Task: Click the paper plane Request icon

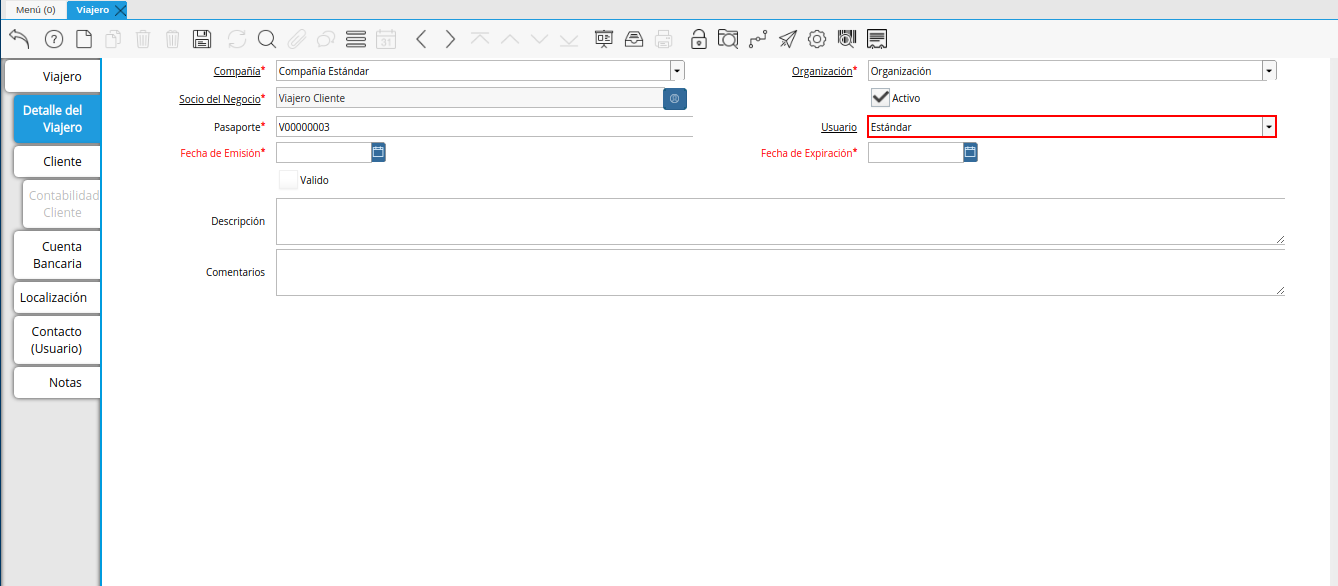Action: (788, 39)
